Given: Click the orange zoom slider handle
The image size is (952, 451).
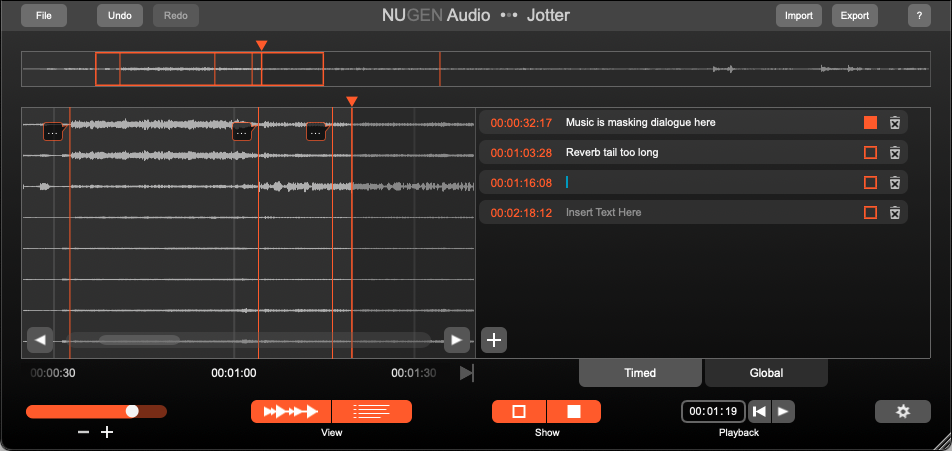Looking at the screenshot, I should 132,411.
